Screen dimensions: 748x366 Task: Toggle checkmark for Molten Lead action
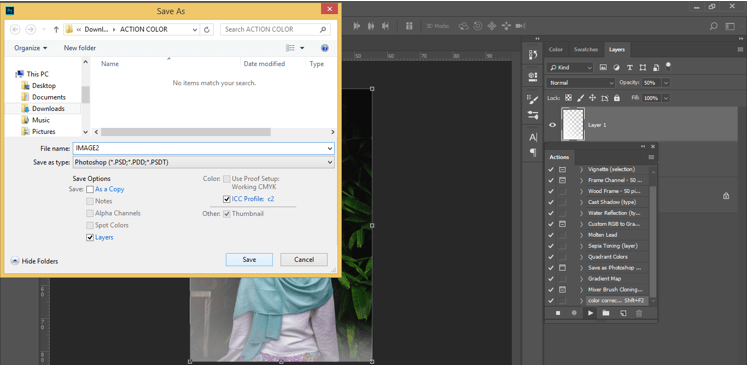click(551, 235)
